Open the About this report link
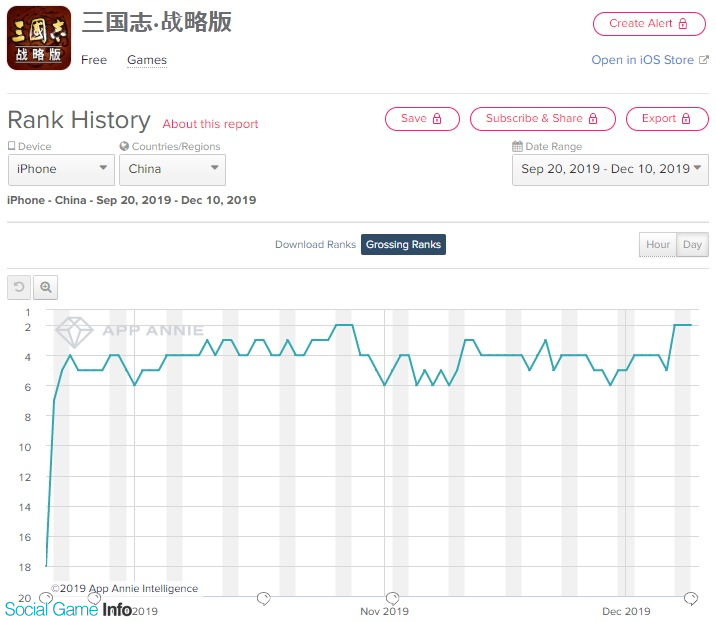The width and height of the screenshot is (716, 622). click(210, 124)
